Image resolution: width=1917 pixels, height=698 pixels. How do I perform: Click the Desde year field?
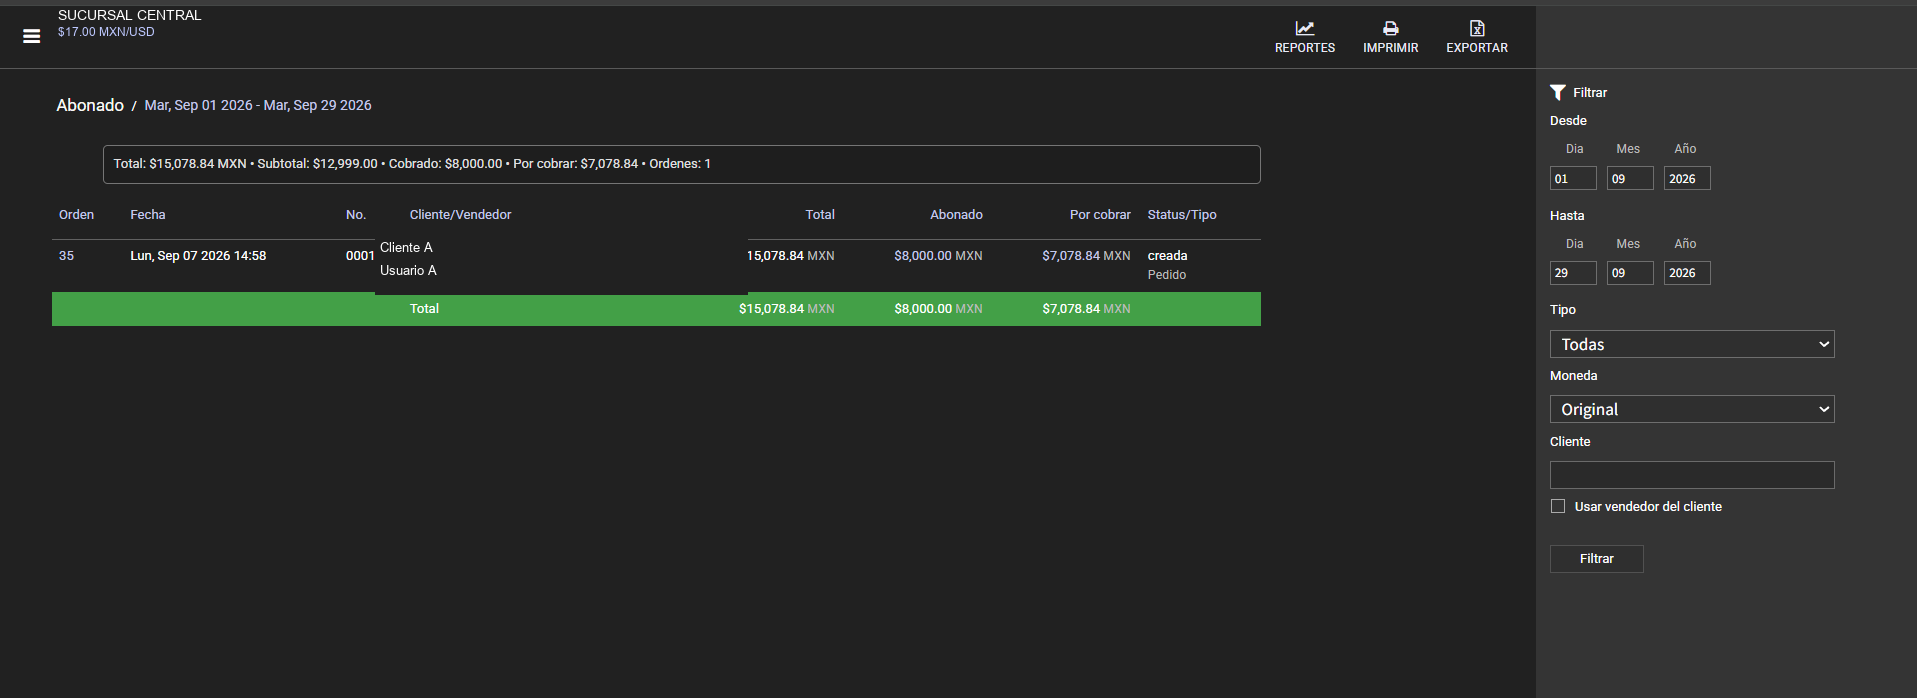pos(1687,179)
